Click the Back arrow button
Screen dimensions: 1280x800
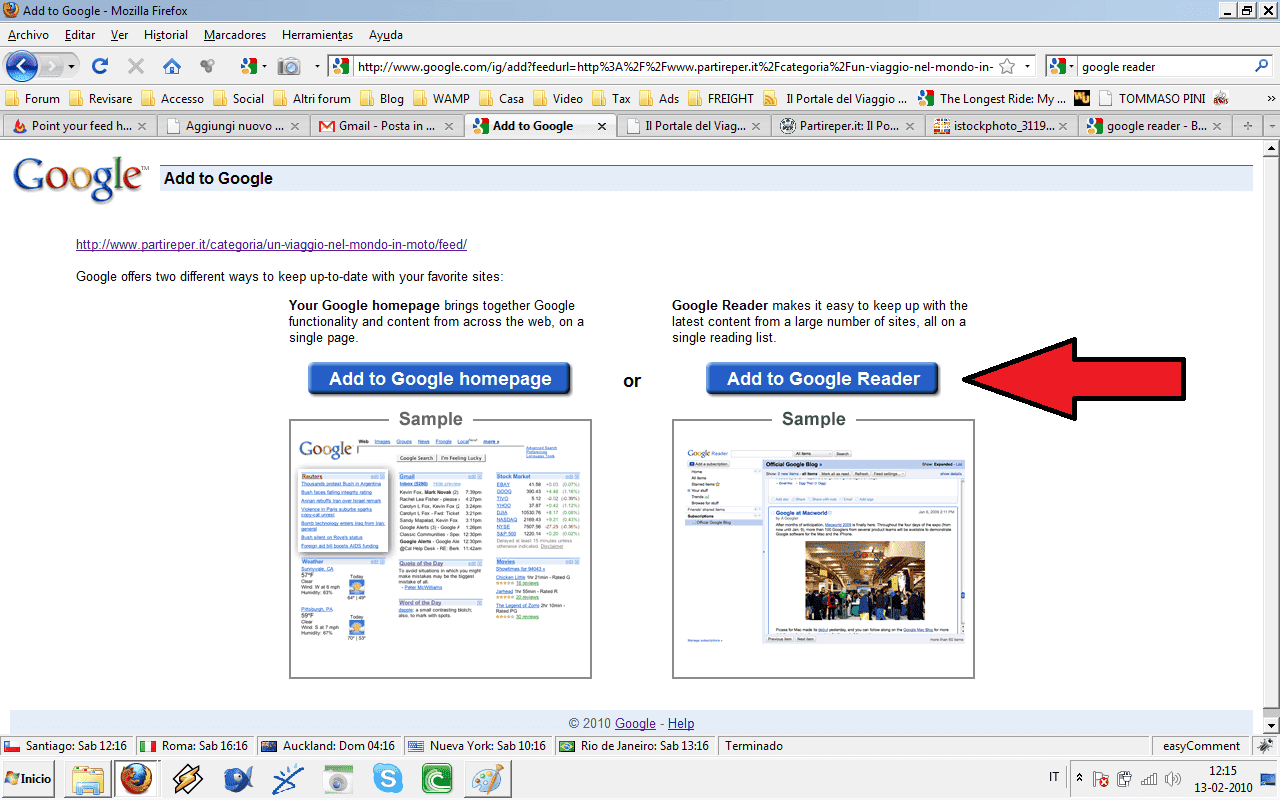click(x=24, y=66)
